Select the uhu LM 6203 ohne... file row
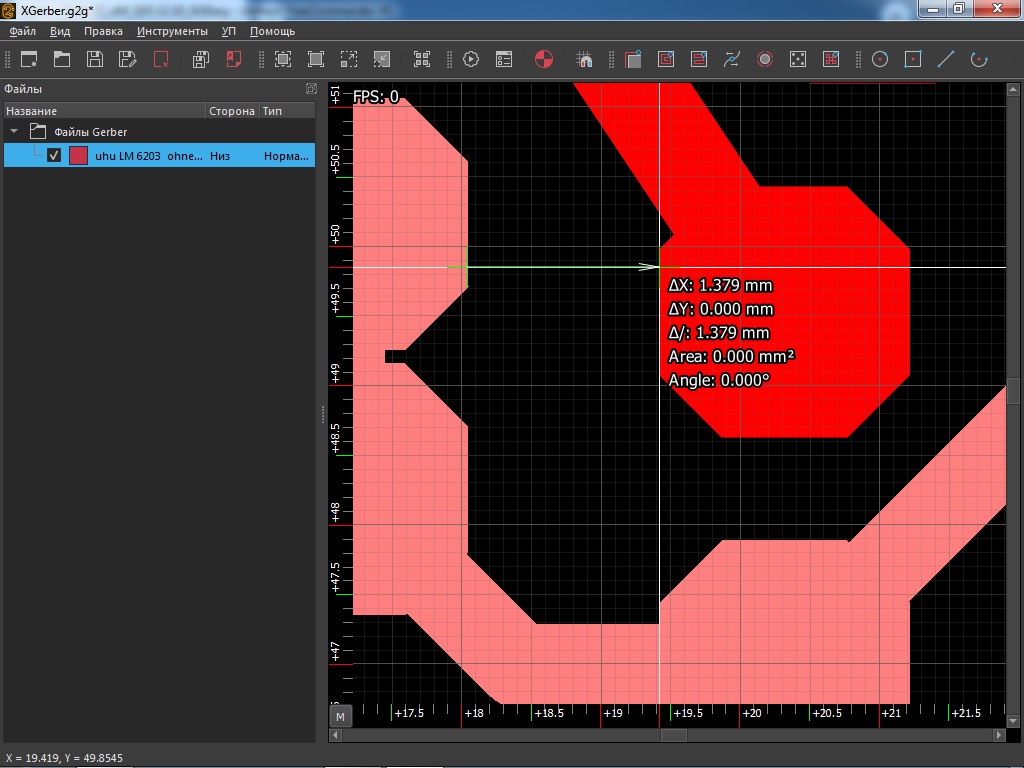The height and width of the screenshot is (768, 1024). coord(159,155)
